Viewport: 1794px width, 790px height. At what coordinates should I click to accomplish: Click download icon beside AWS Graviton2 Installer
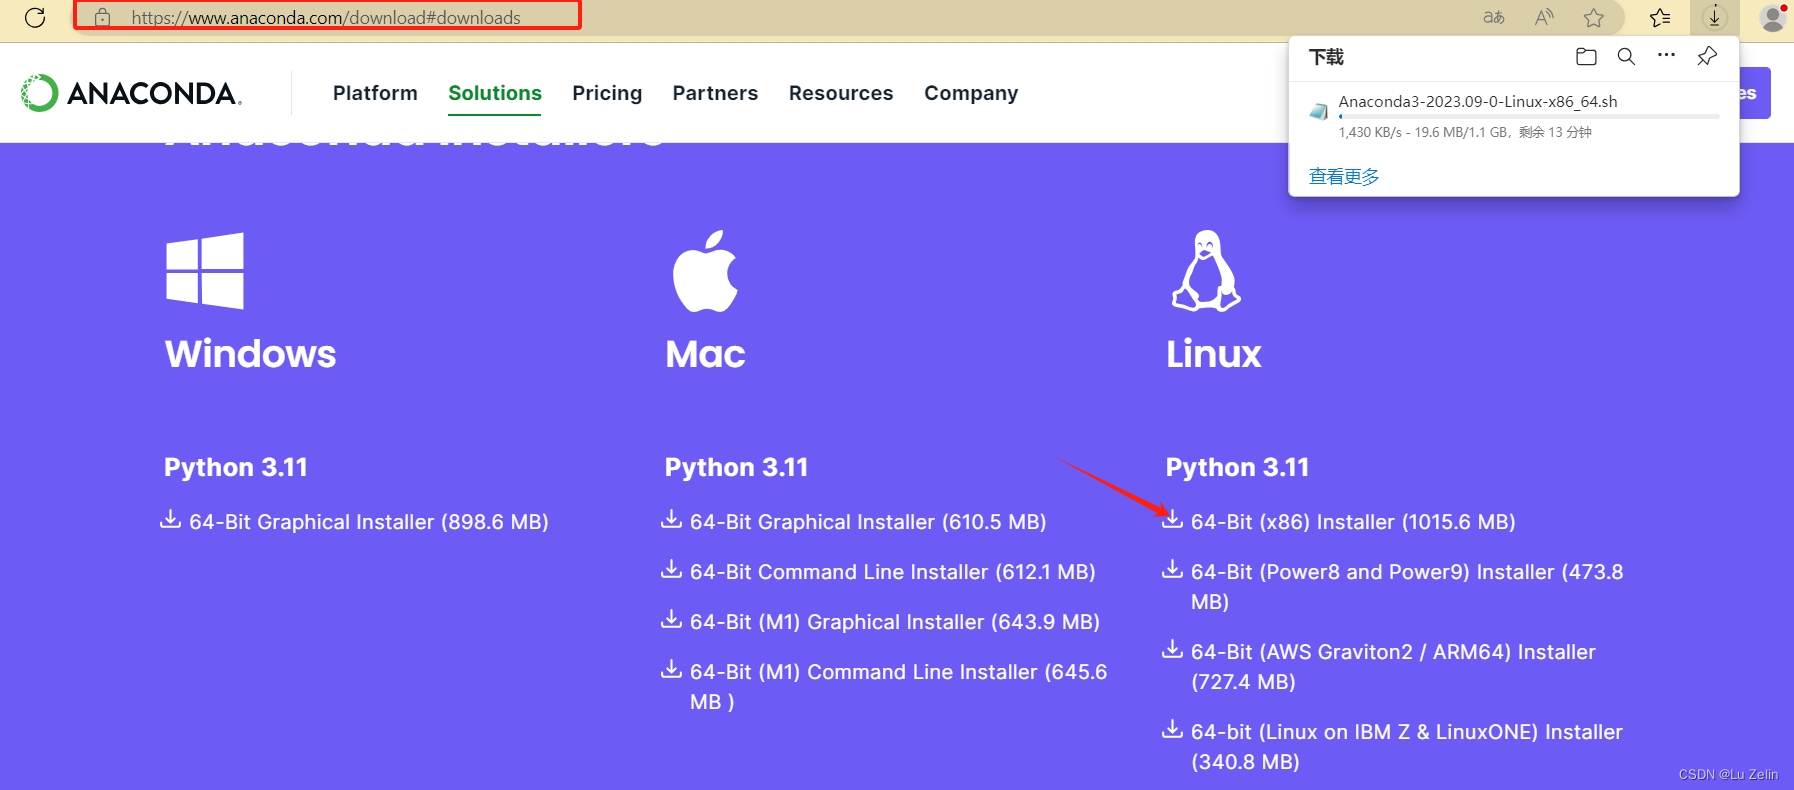tap(1173, 649)
